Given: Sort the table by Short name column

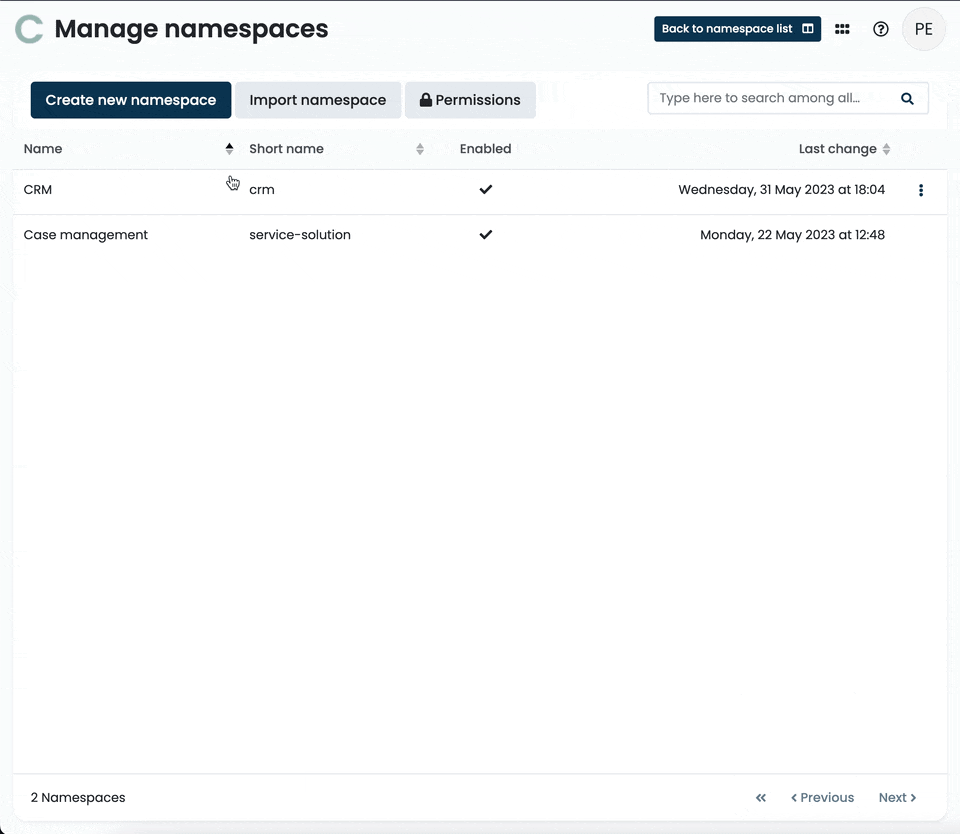Looking at the screenshot, I should (x=419, y=148).
